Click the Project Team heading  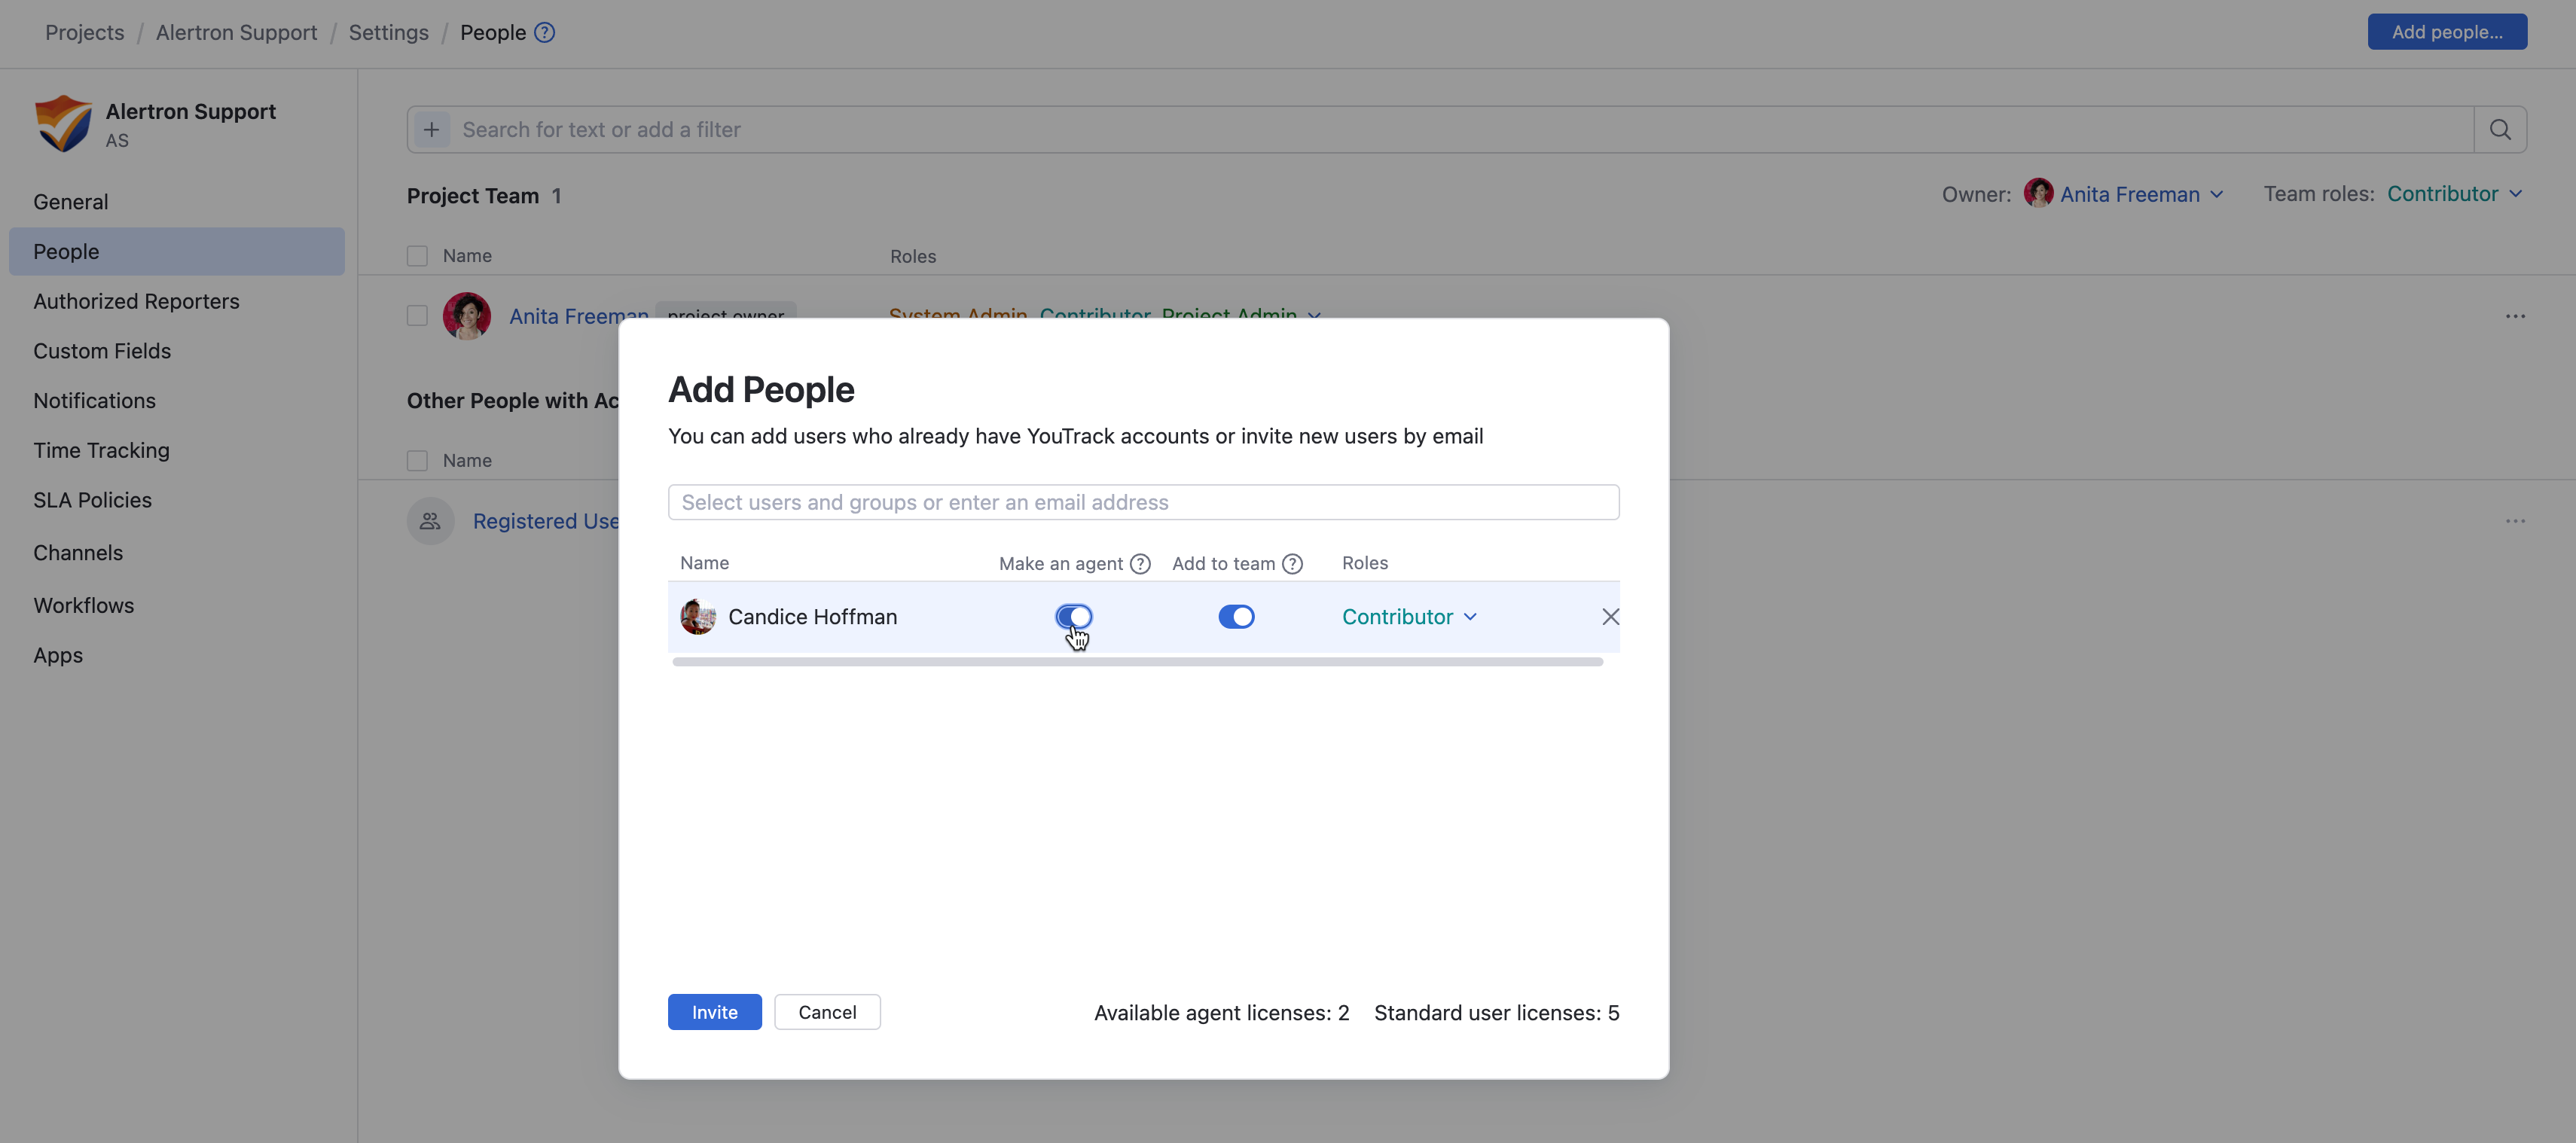[473, 196]
